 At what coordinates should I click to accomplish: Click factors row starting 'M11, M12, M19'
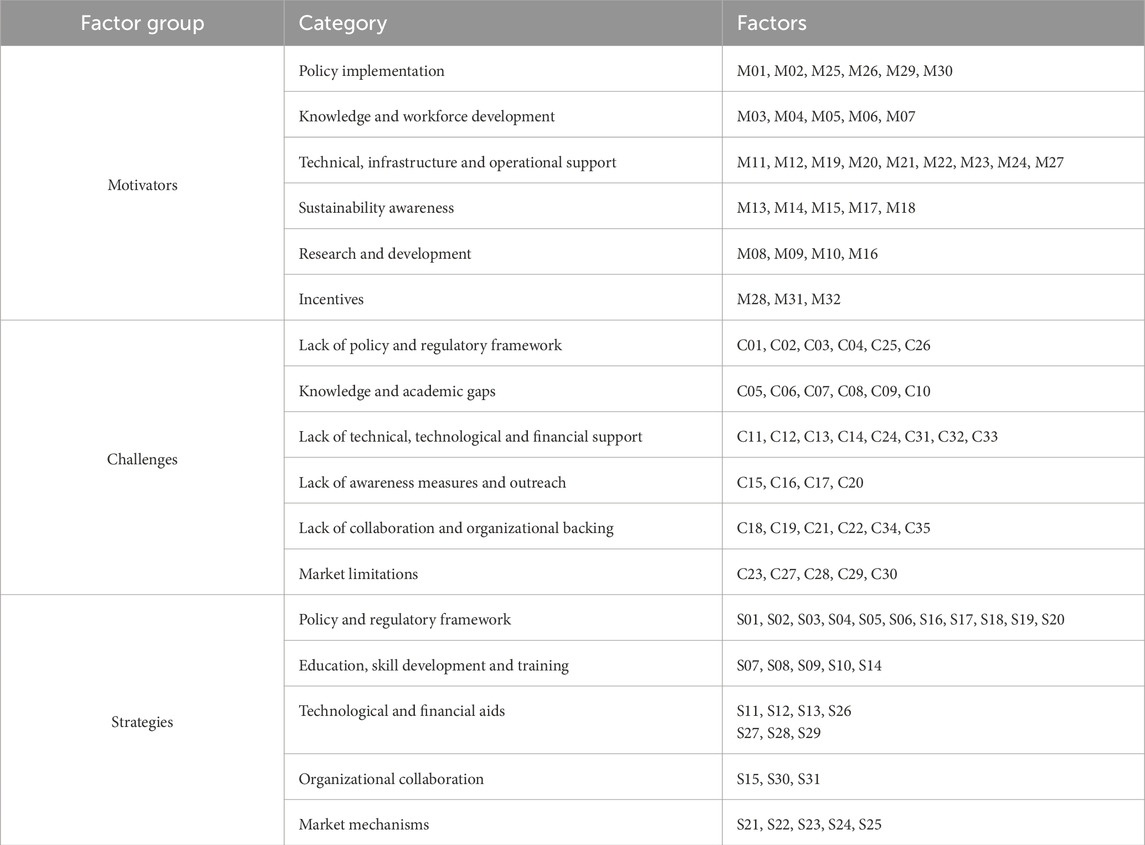pyautogui.click(x=900, y=162)
